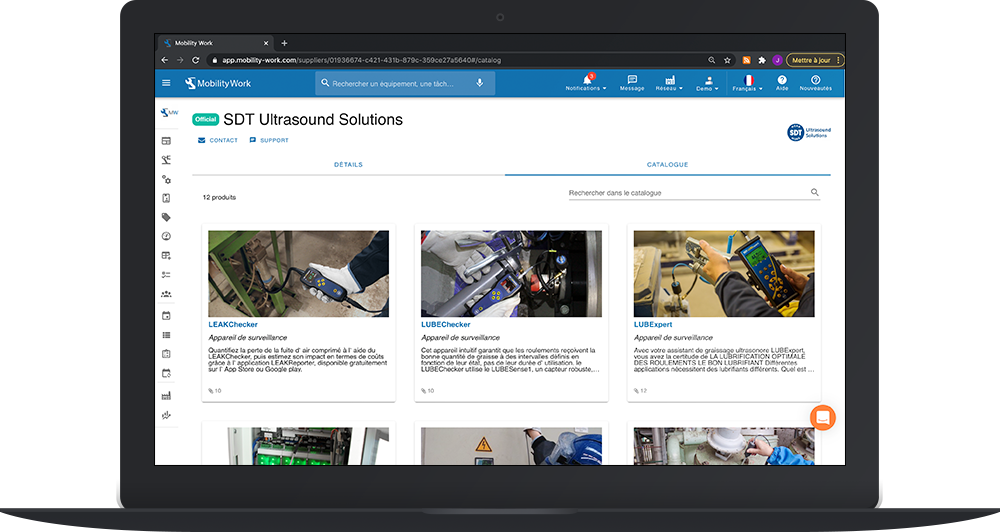Click the CONTACT link
Screen dimensions: 1000x532
217,140
